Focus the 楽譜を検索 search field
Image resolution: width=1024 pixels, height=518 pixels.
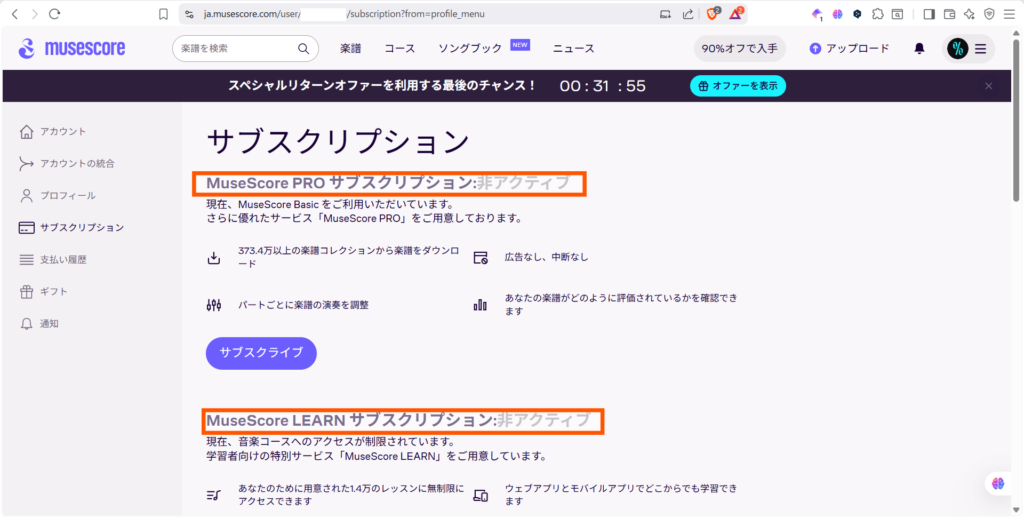tap(235, 48)
